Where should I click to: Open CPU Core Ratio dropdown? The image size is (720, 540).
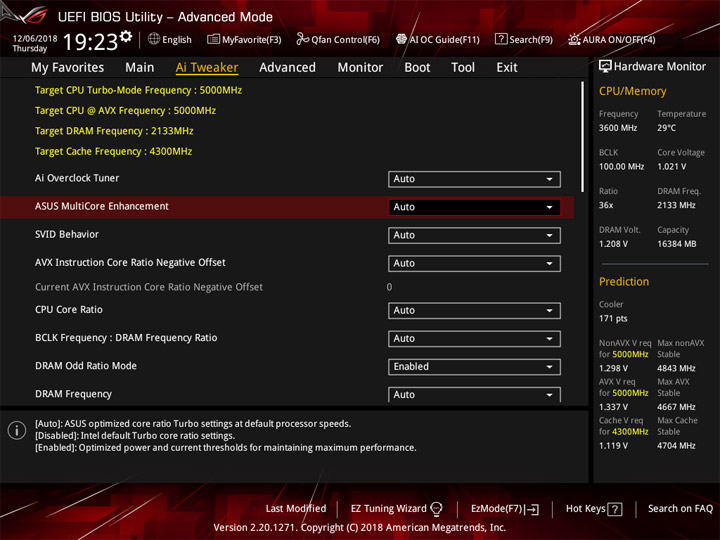(474, 310)
